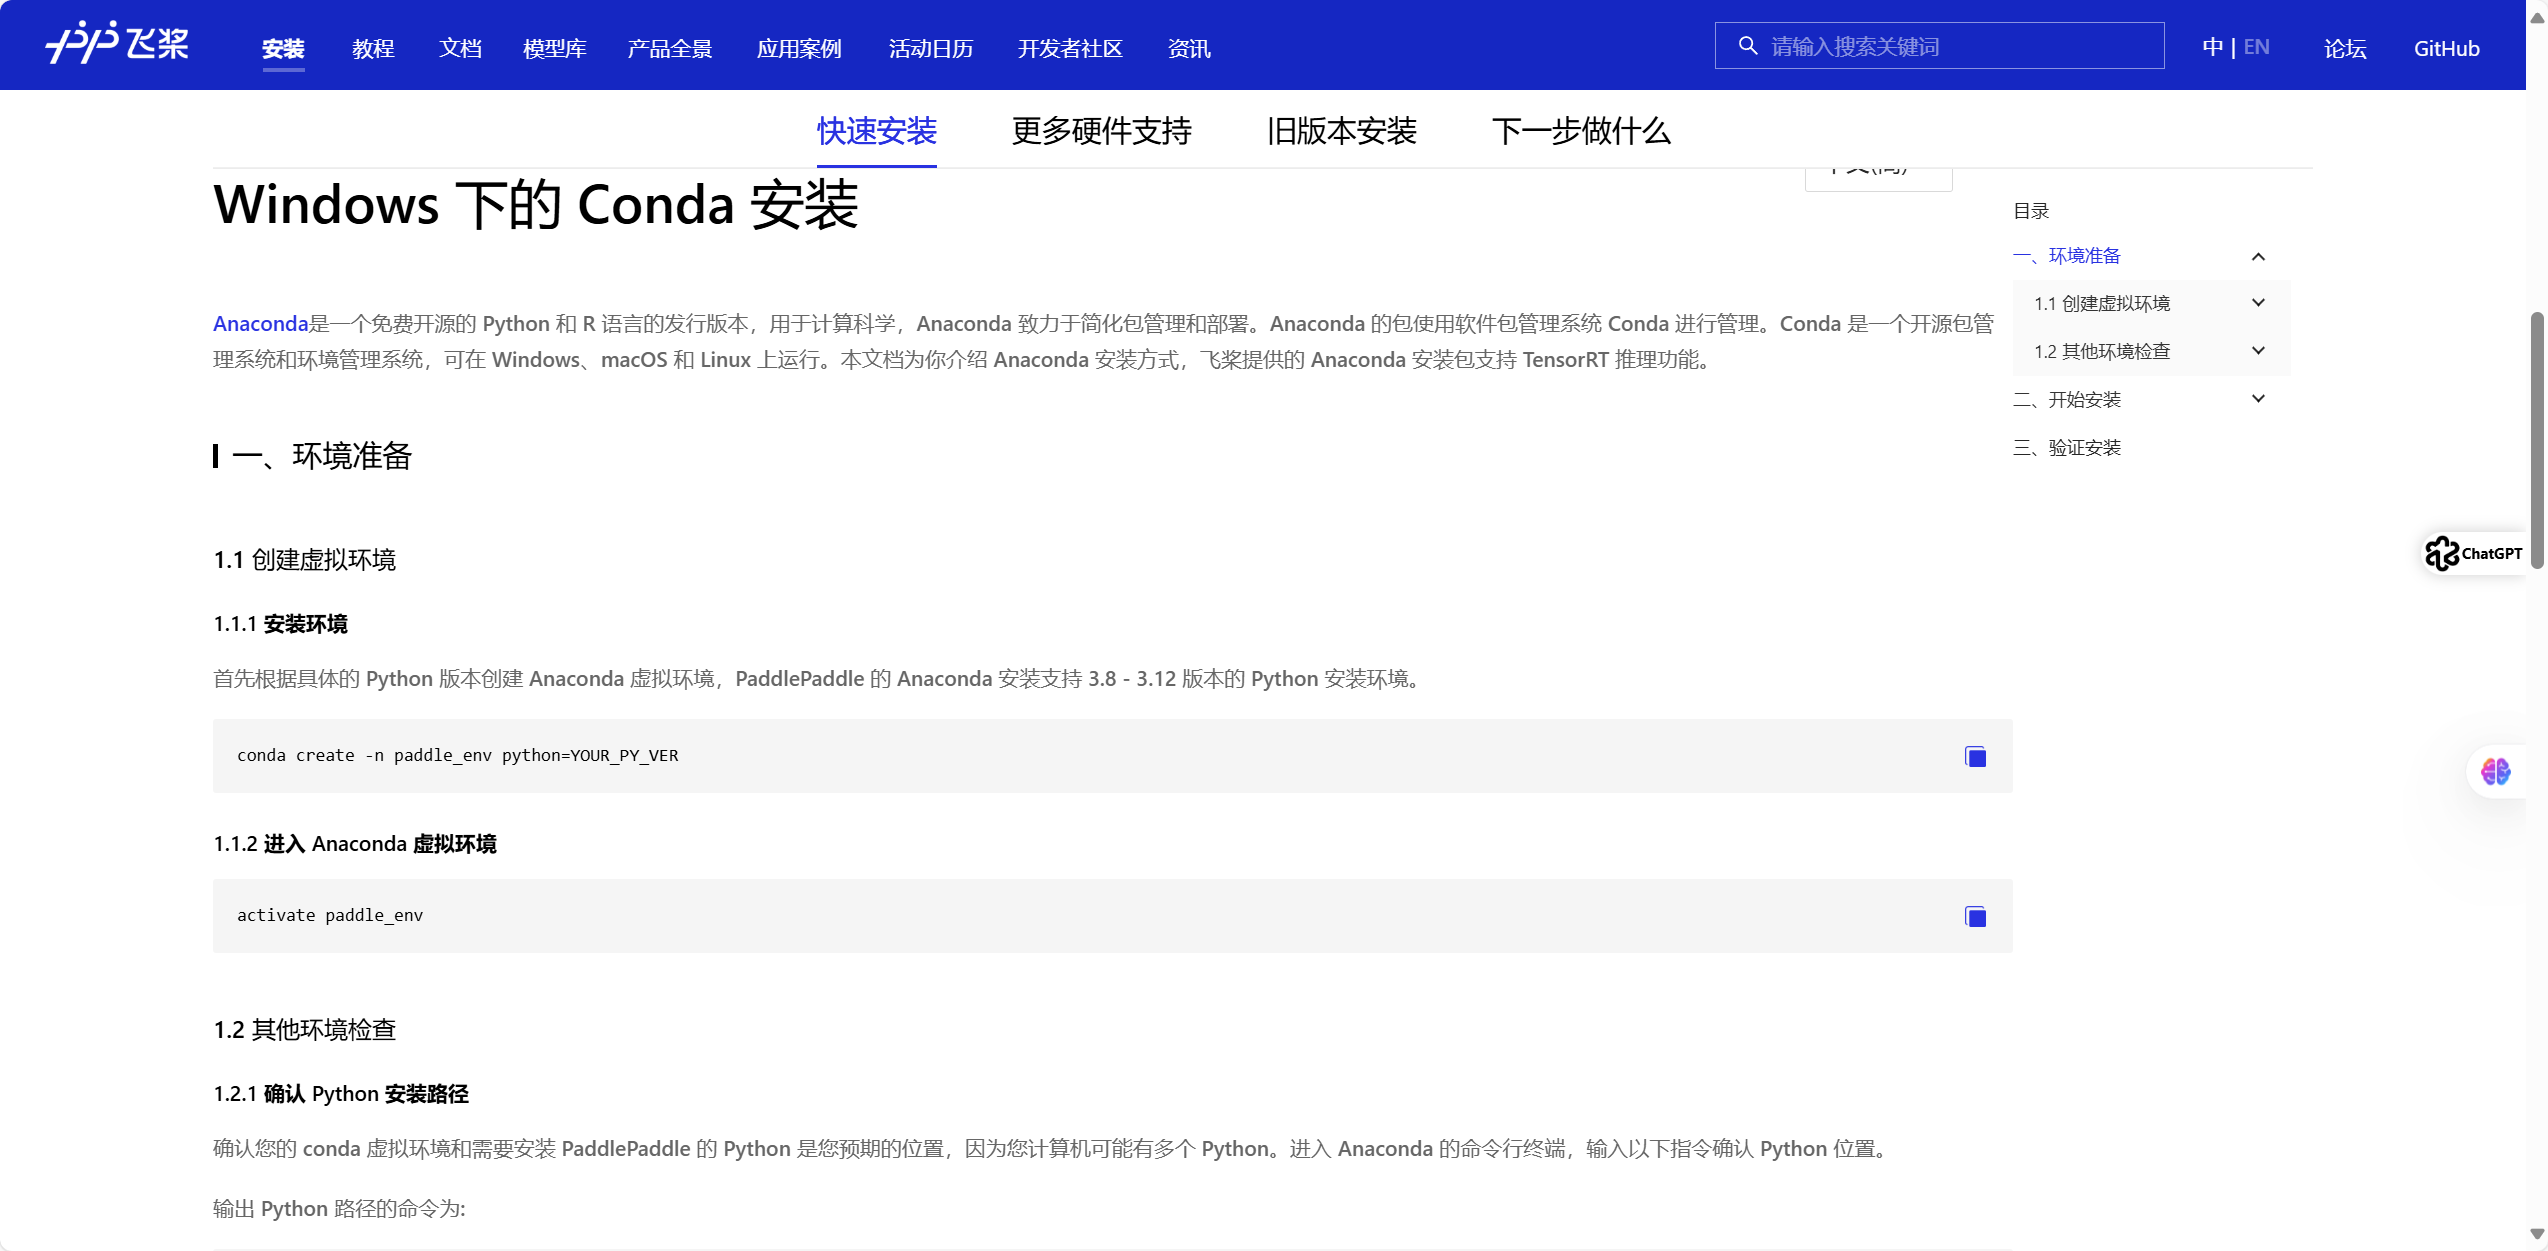2548x1251 pixels.
Task: Expand the 1.2 其他环境检查 entry
Action: (x=2258, y=351)
